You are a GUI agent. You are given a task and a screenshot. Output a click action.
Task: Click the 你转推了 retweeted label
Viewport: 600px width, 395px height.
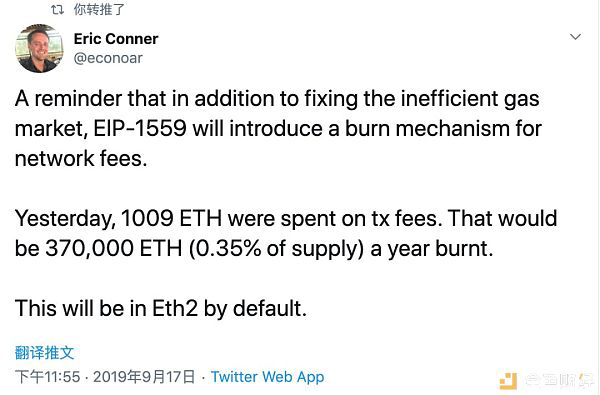coord(99,10)
